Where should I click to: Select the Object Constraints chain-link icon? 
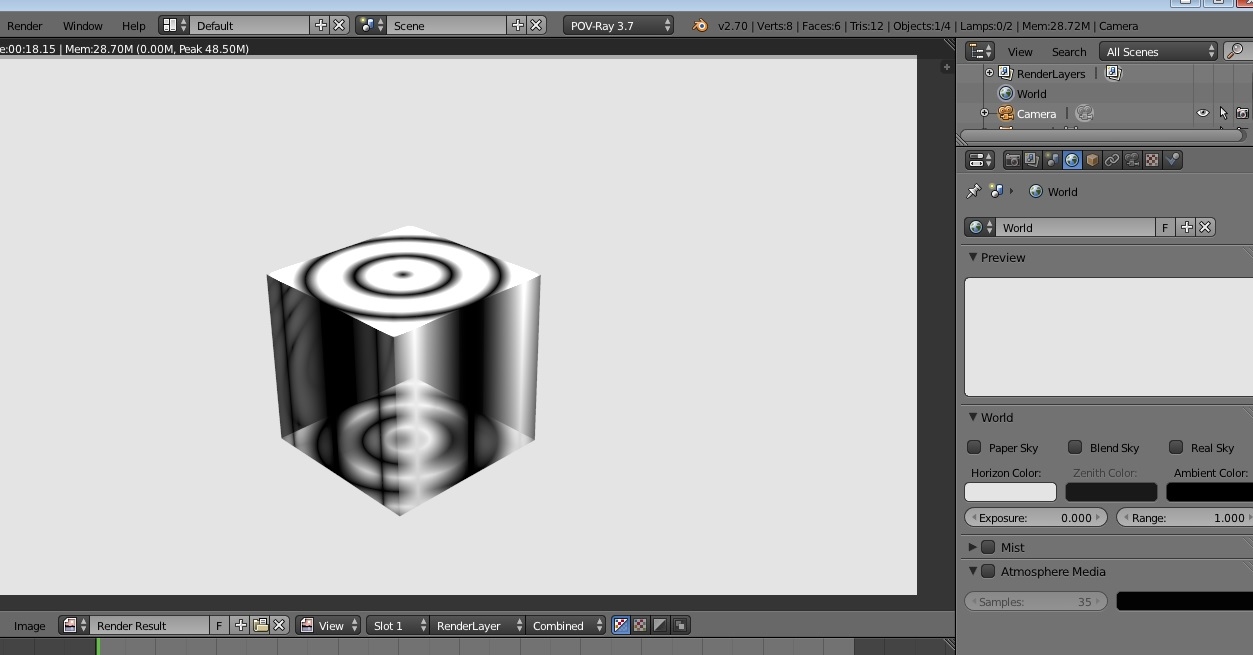1112,160
